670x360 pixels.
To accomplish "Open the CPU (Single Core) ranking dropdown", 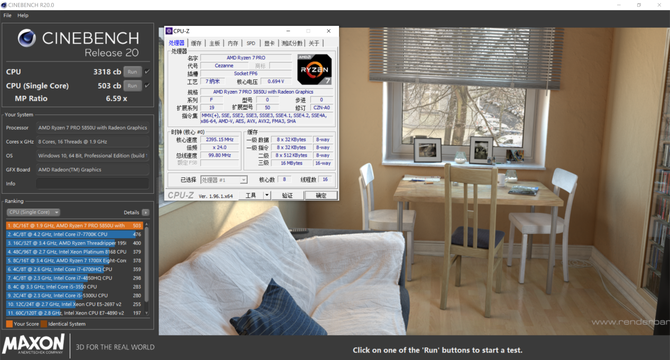I will (33, 212).
